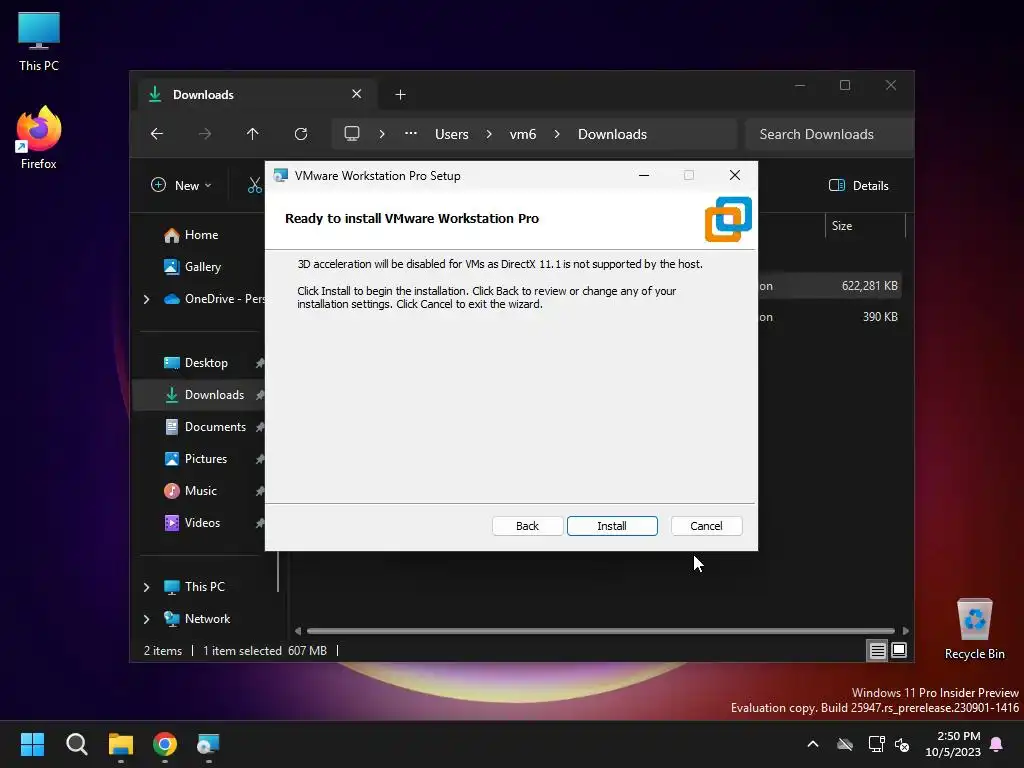This screenshot has height=768, width=1024.
Task: Click horizontal scrollbar in file list
Action: coord(601,631)
